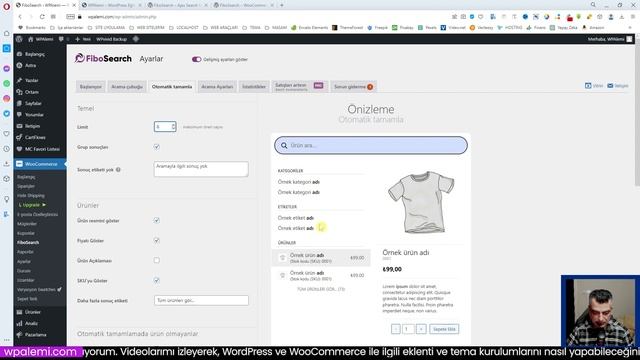Image resolution: width=640 pixels, height=360 pixels.
Task: Reload the page with browser refresh button
Action: [x=42, y=17]
